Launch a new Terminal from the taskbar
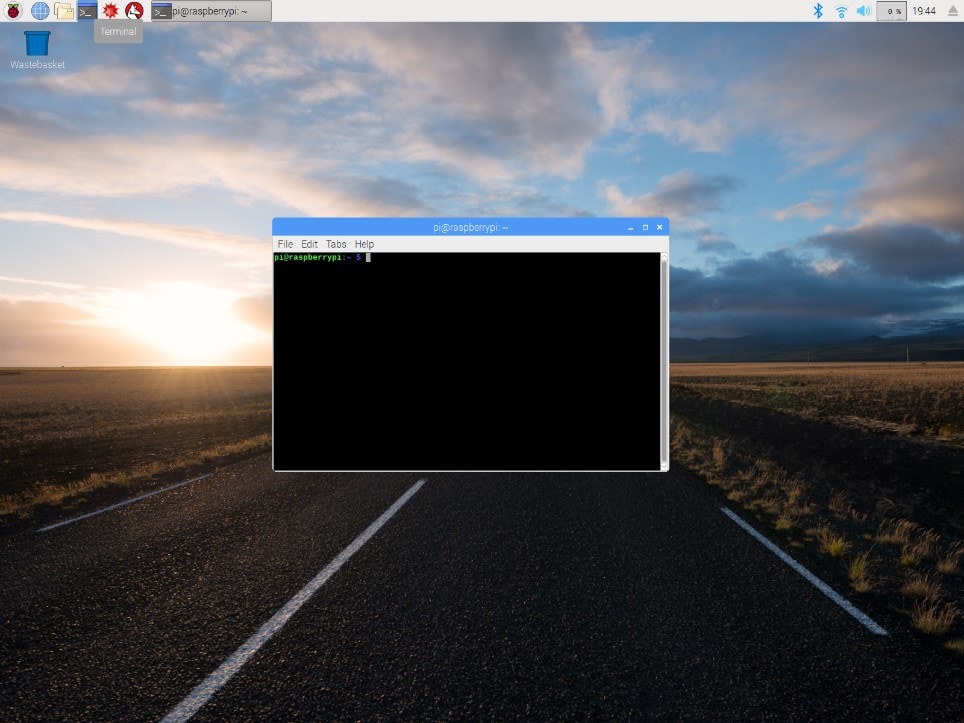The image size is (964, 723). point(86,11)
